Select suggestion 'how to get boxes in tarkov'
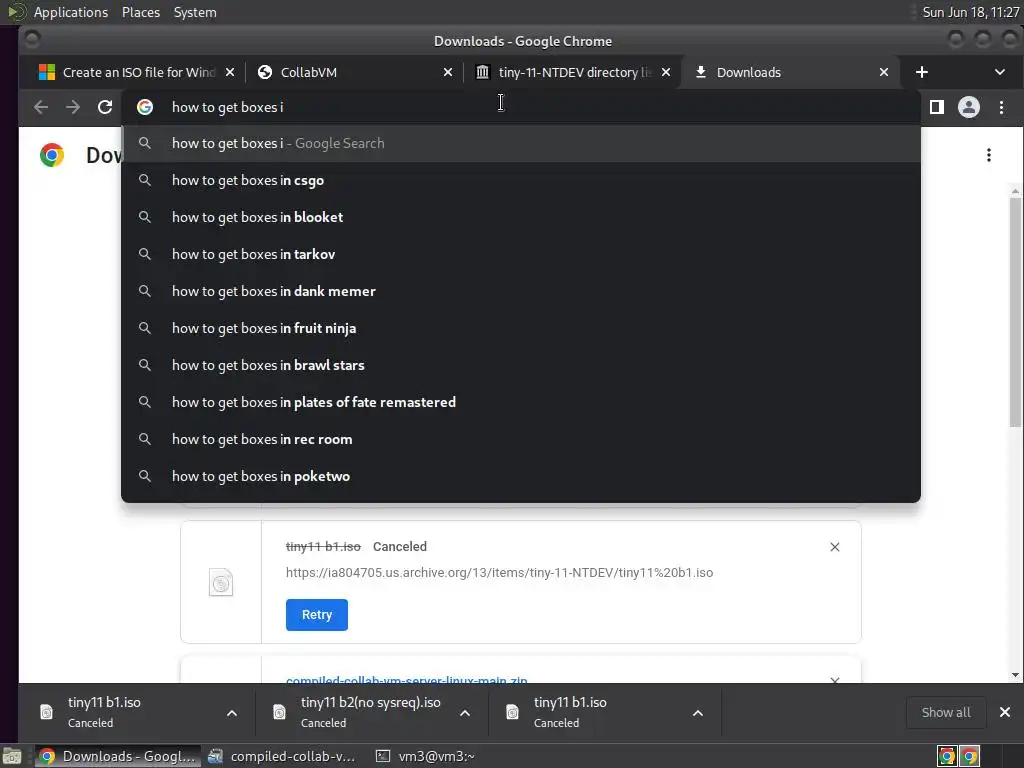Image resolution: width=1024 pixels, height=768 pixels. [520, 254]
